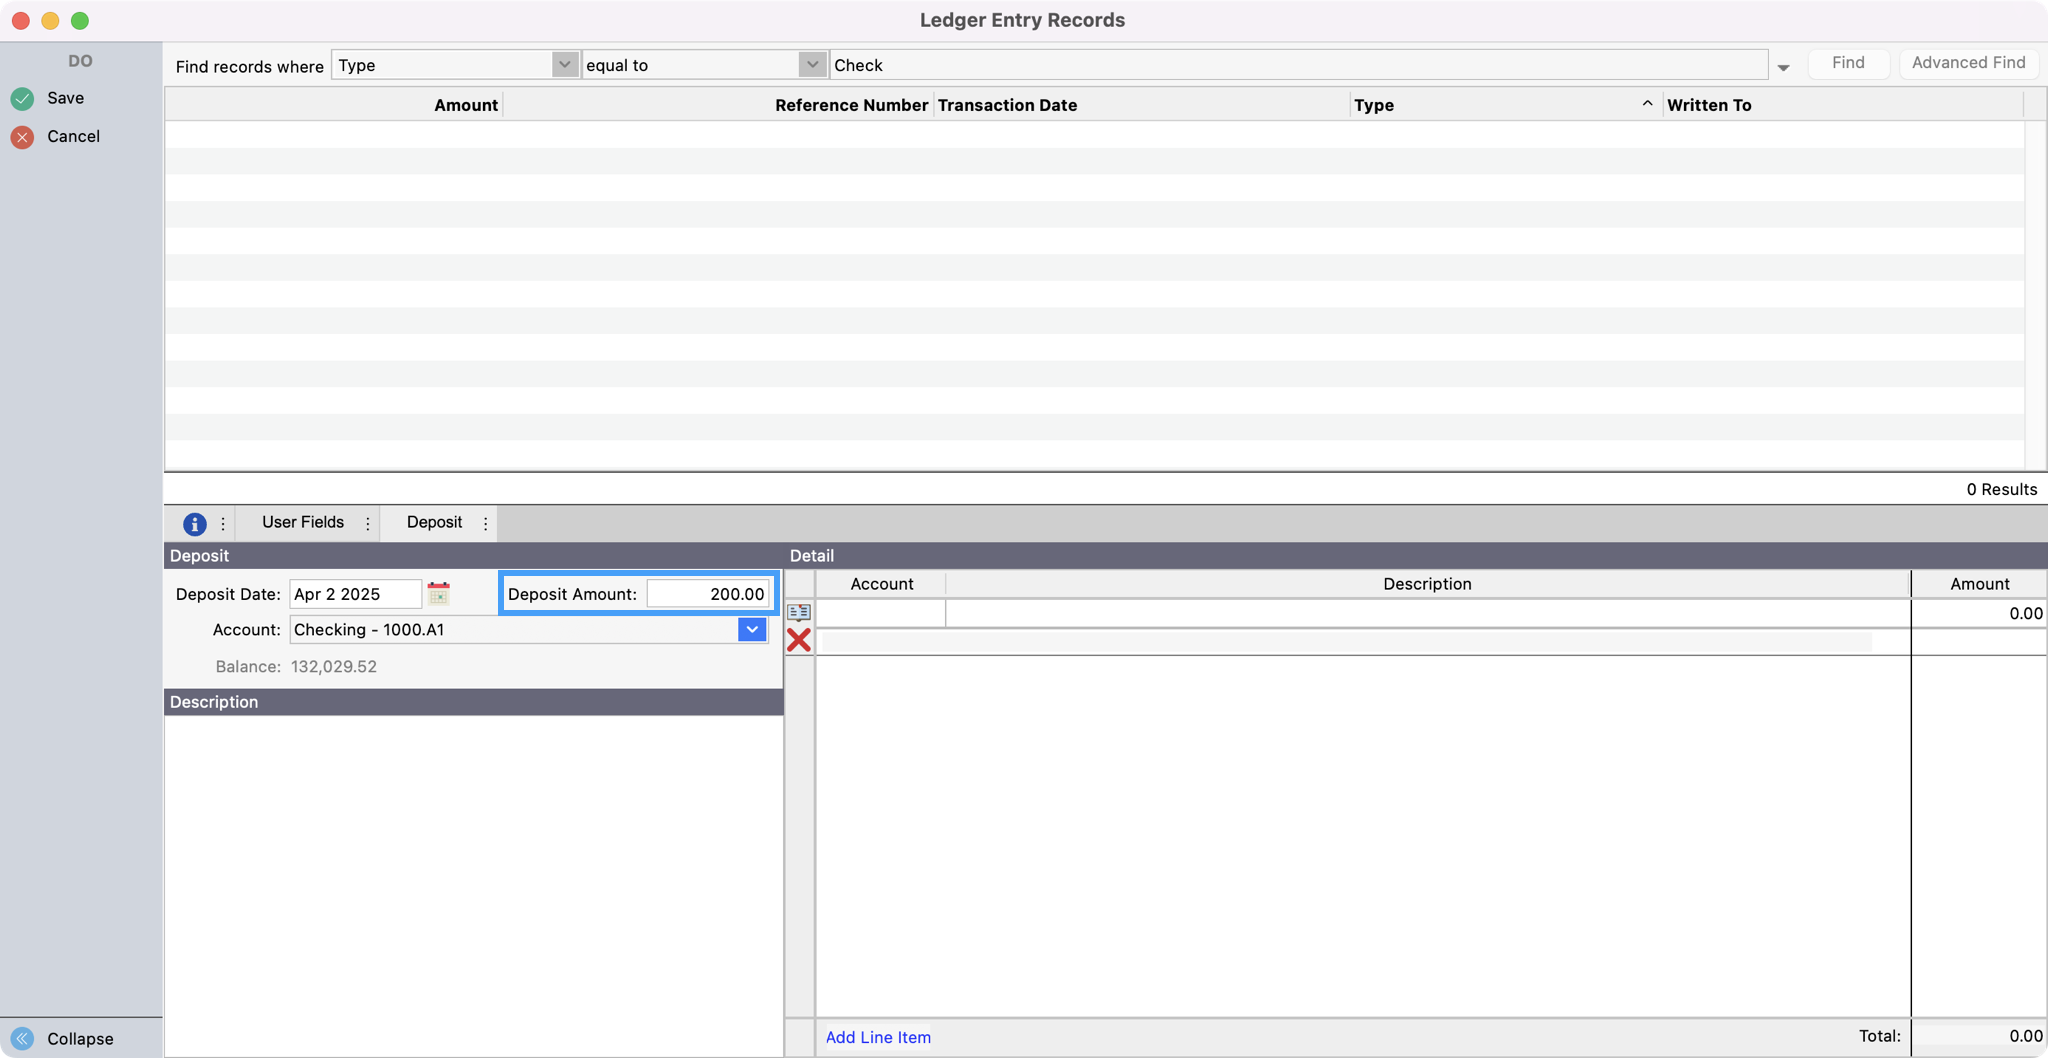Open the line item detail icon
Viewport: 2048px width, 1058px height.
(798, 612)
